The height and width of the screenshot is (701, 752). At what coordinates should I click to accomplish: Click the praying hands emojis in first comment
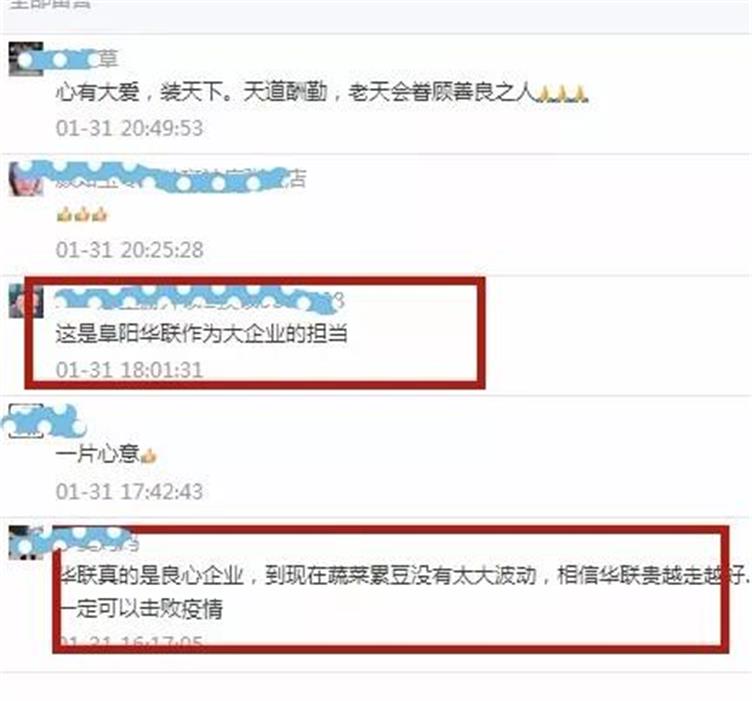coord(562,93)
